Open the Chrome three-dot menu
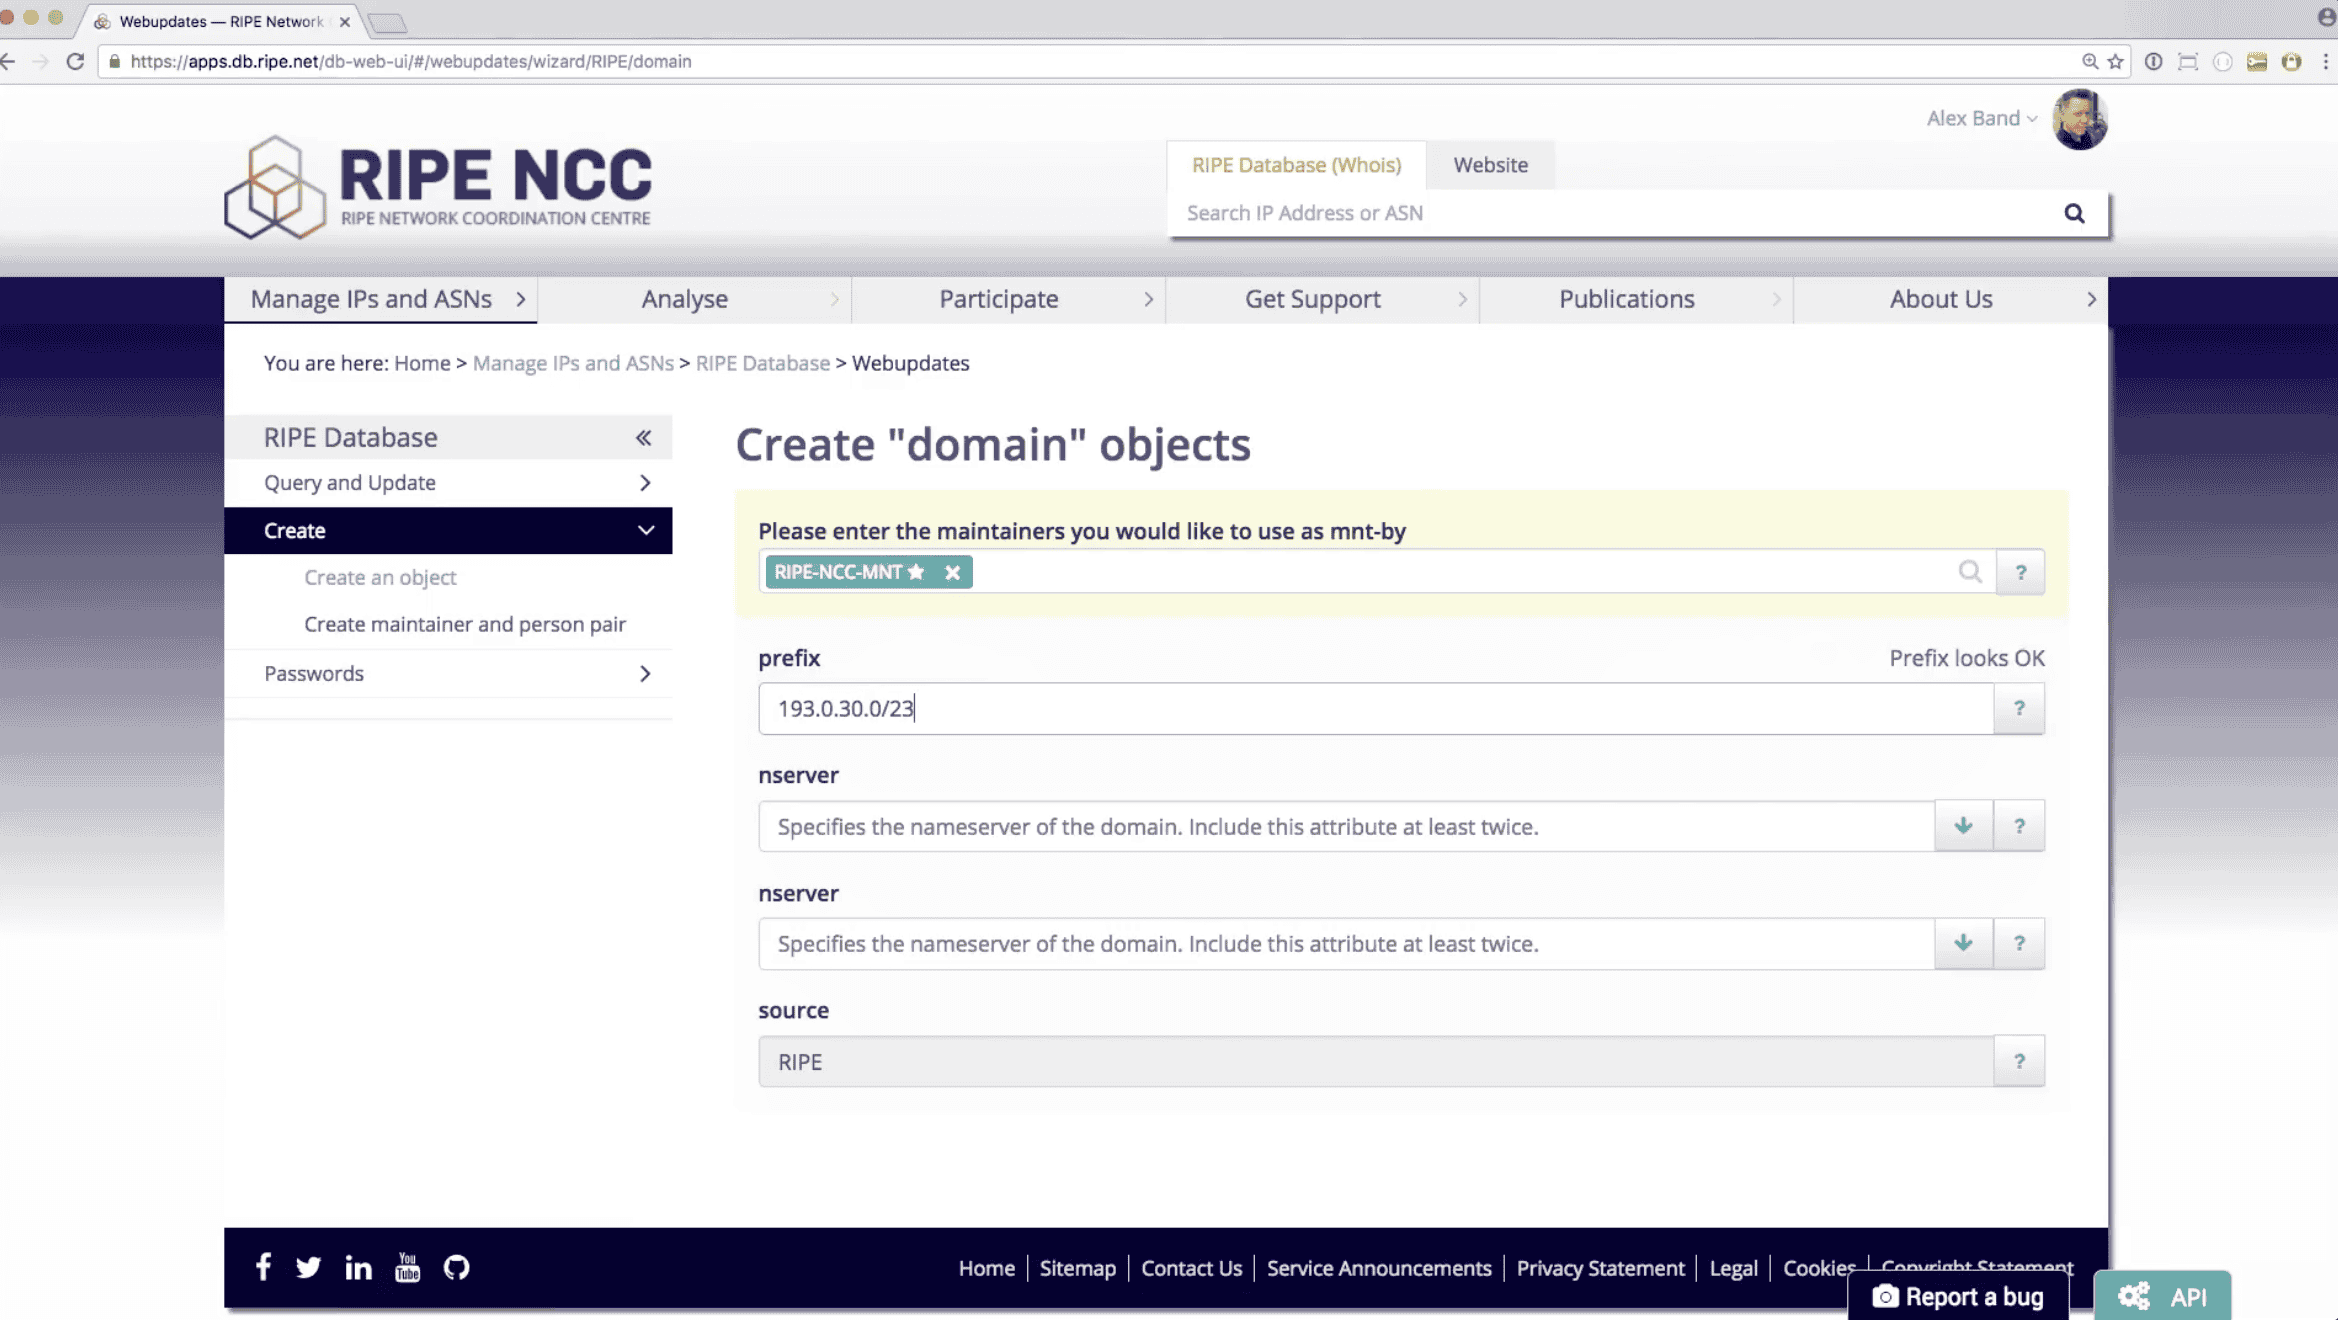 tap(2326, 61)
